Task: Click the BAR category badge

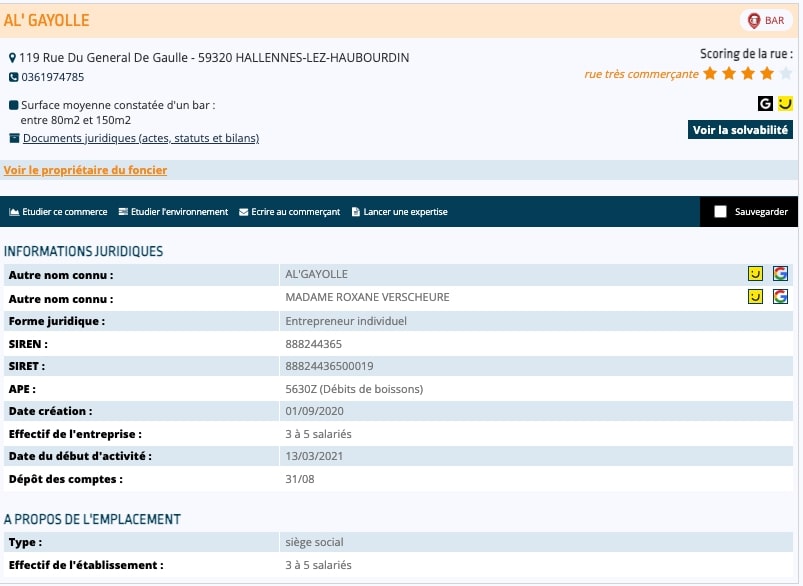Action: point(765,20)
